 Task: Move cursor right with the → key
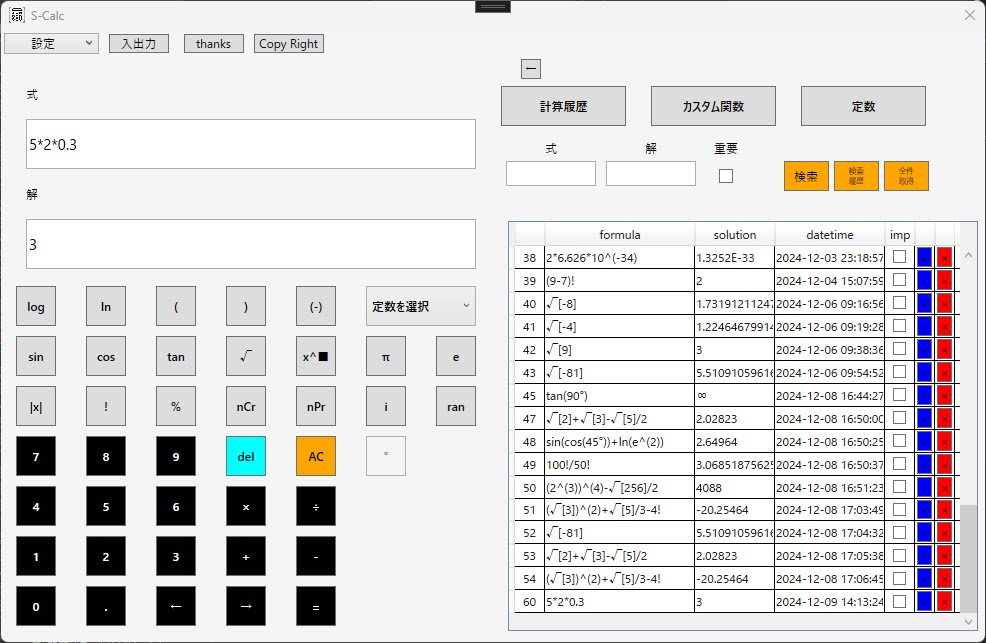[246, 607]
